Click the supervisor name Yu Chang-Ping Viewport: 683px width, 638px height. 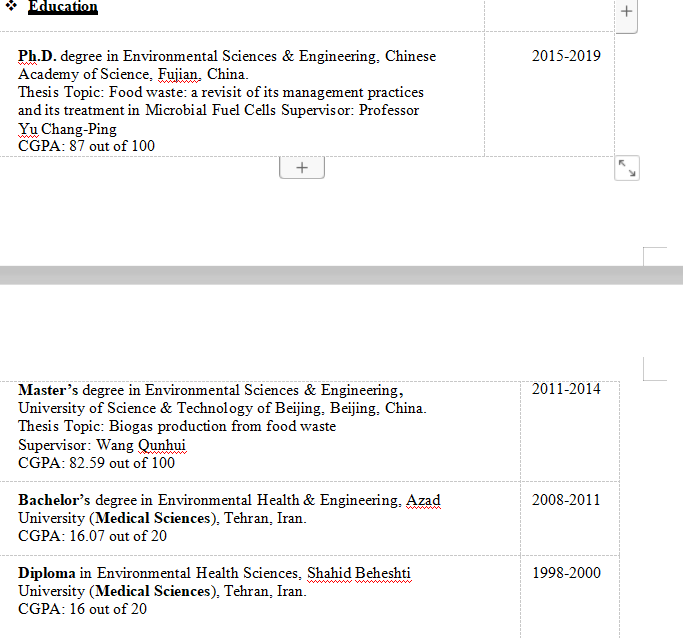point(67,129)
